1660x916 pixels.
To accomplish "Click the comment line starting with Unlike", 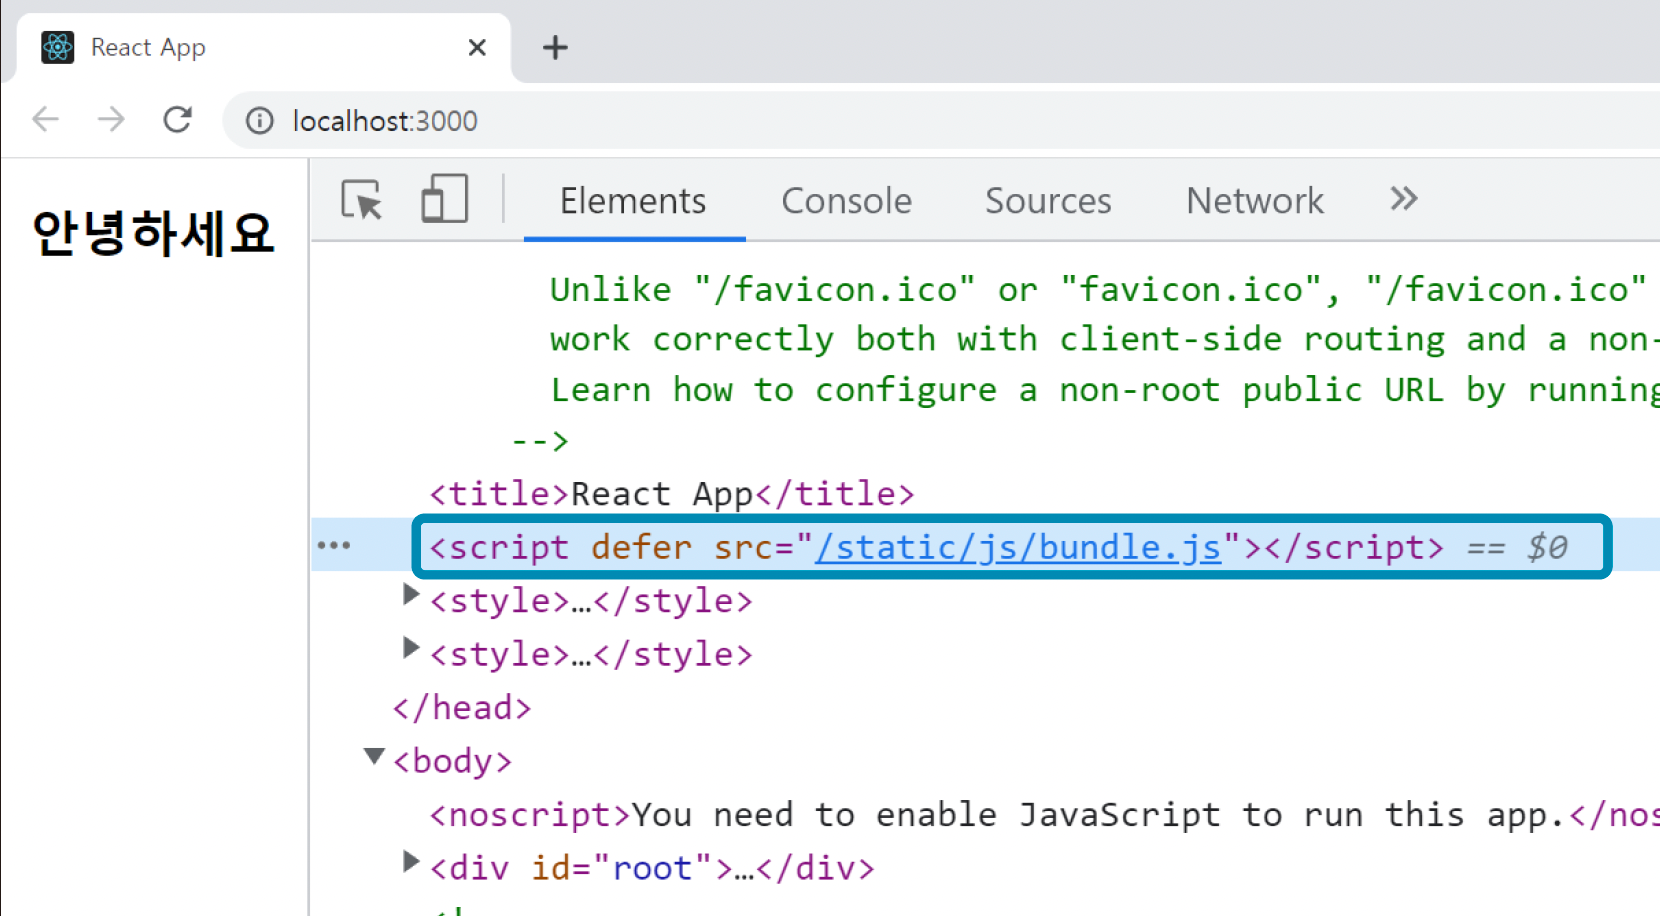I will 1098,290.
